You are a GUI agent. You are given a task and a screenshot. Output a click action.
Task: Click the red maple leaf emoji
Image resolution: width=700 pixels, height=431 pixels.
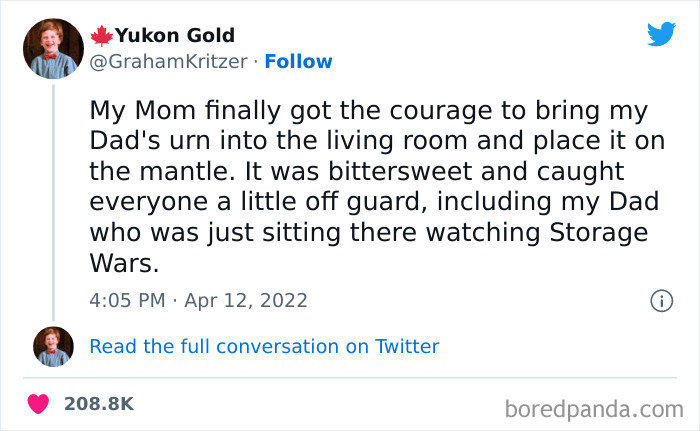[x=102, y=36]
